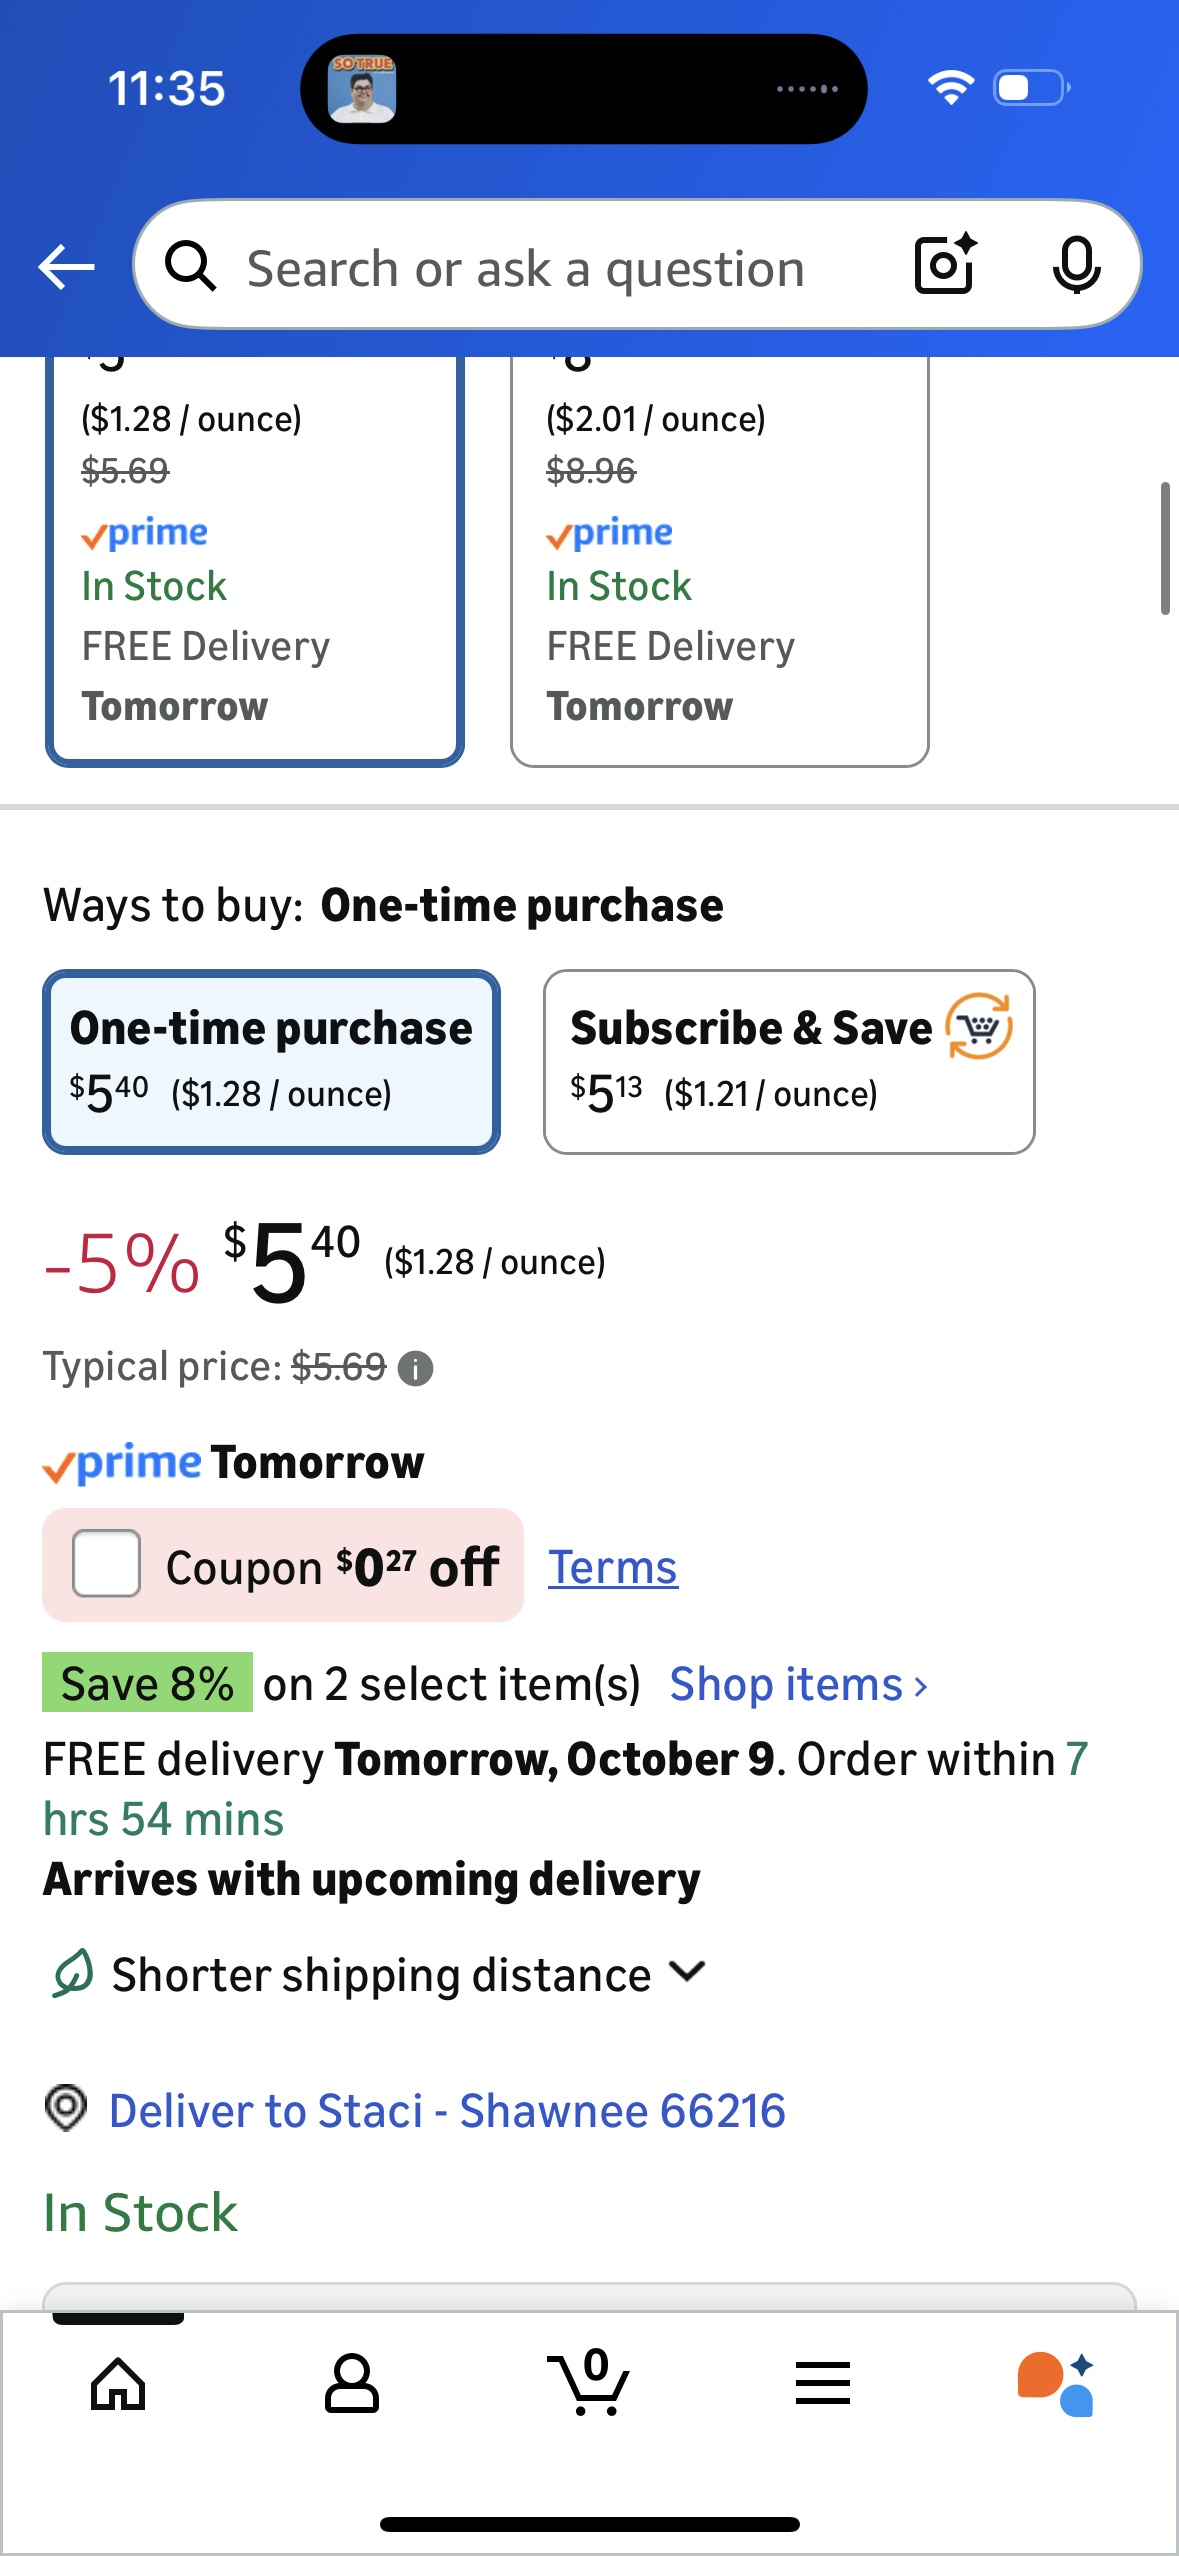Open the account profile icon
1179x2556 pixels.
(x=352, y=2384)
